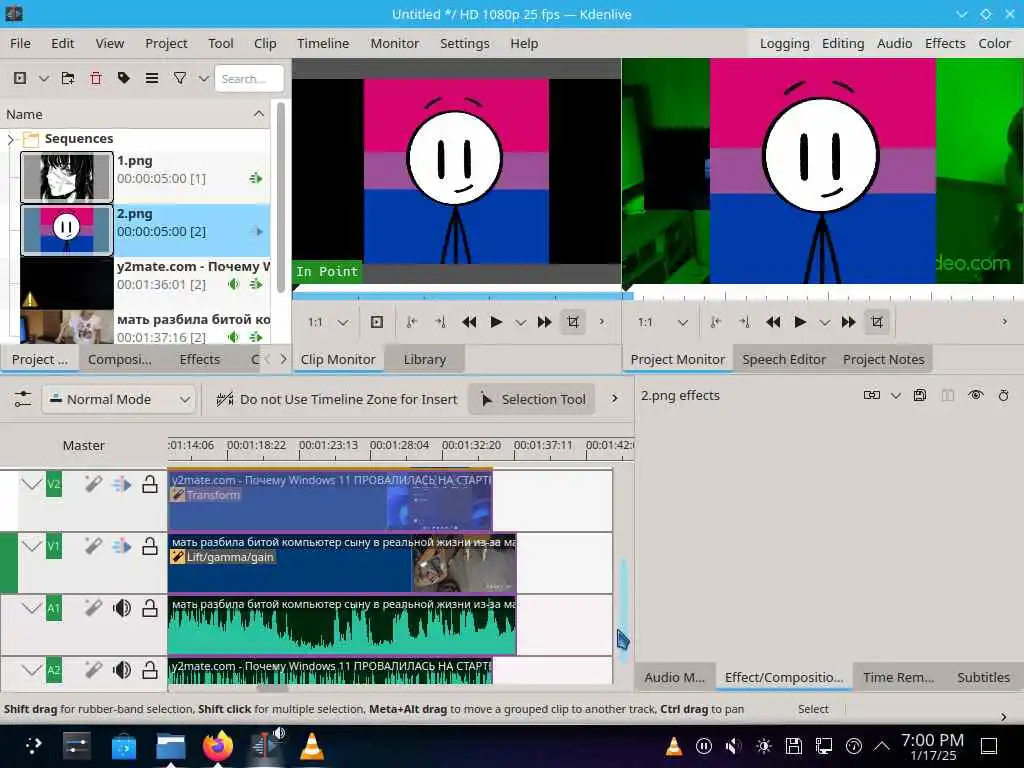This screenshot has width=1024, height=768.
Task: Click the Clip Monitor set zone in icon
Action: point(412,322)
